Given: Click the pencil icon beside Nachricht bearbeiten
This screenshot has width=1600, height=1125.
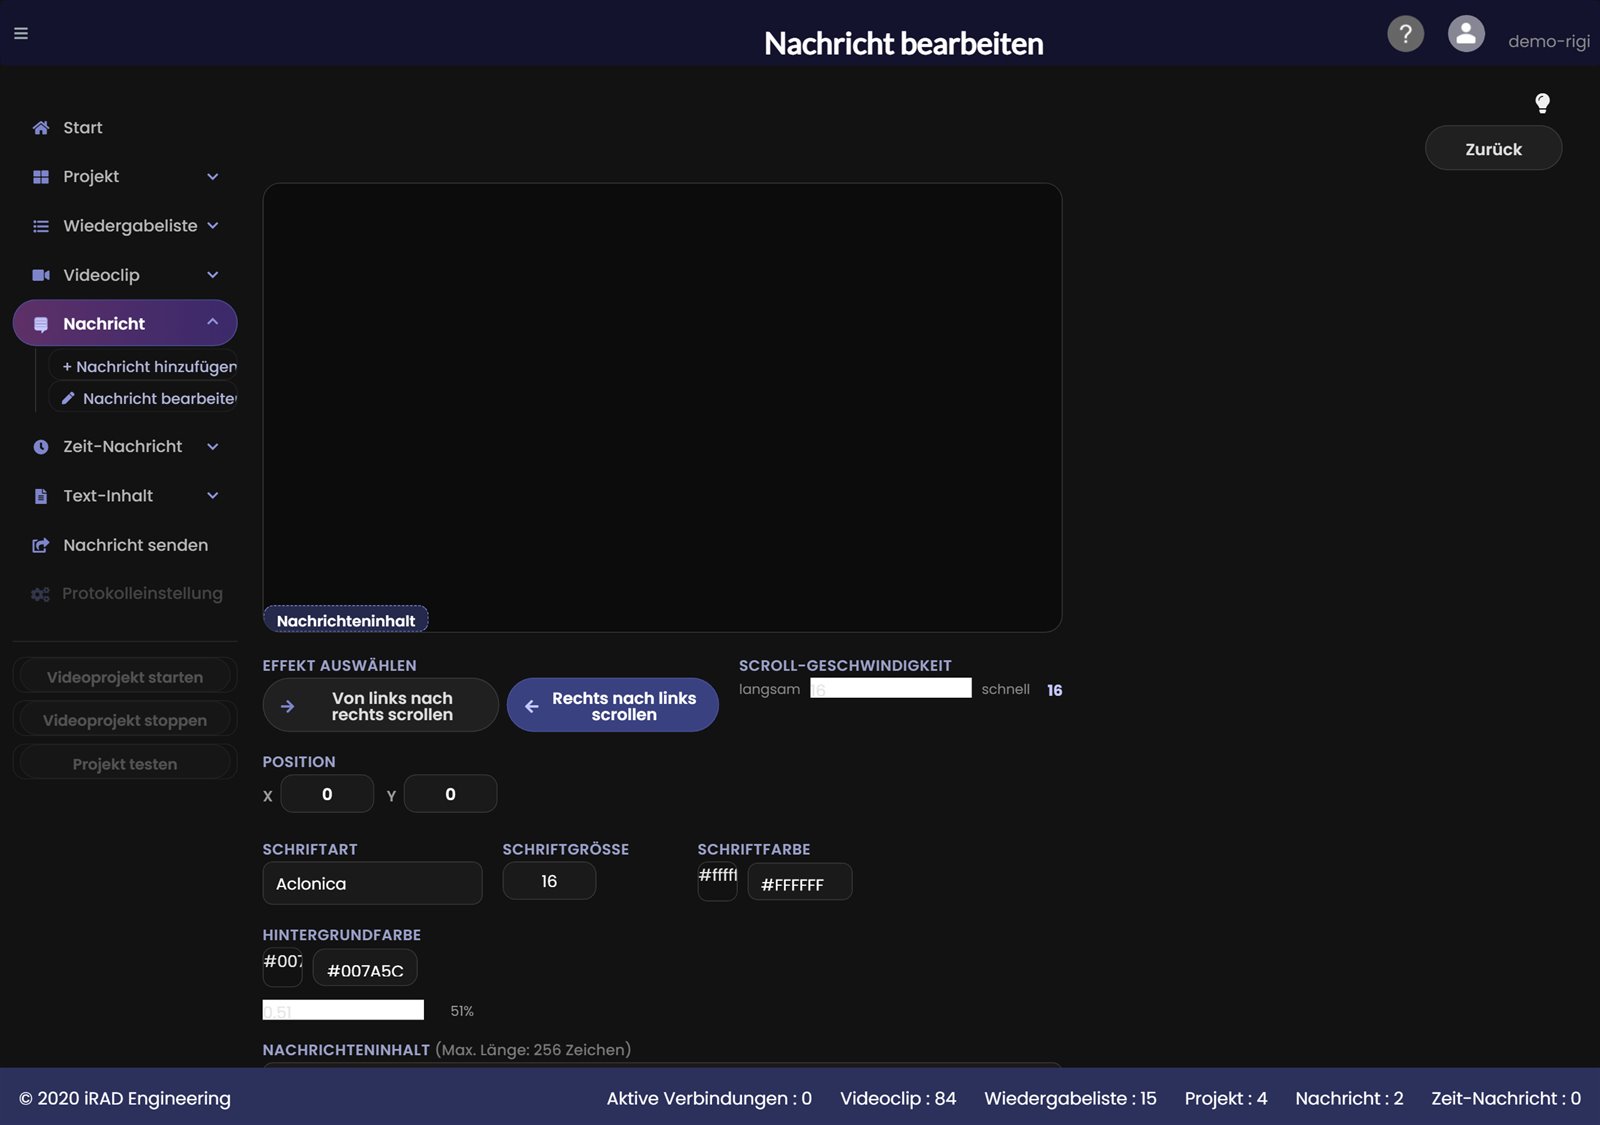Looking at the screenshot, I should [68, 398].
